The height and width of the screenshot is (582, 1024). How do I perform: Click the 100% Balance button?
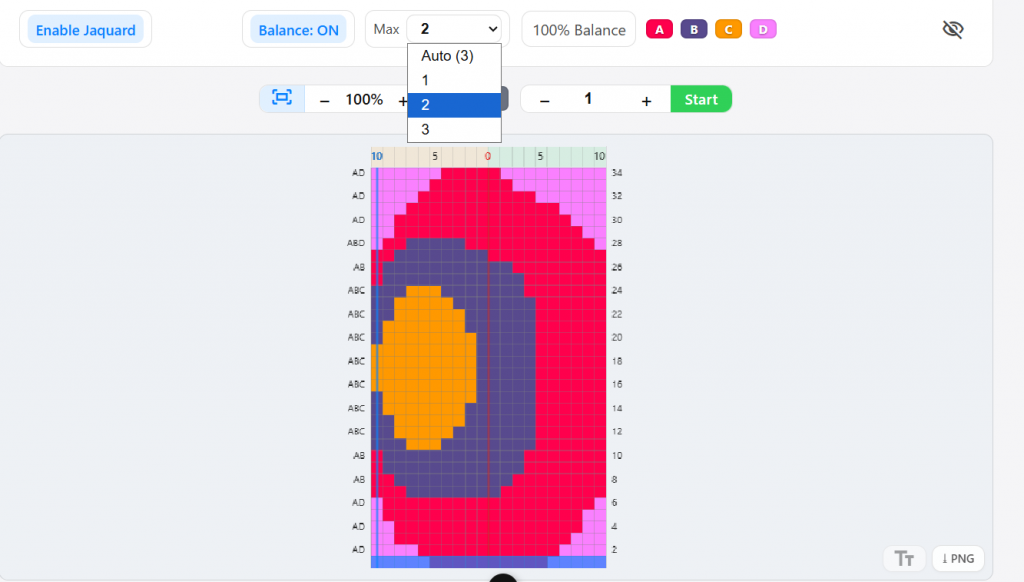[579, 30]
